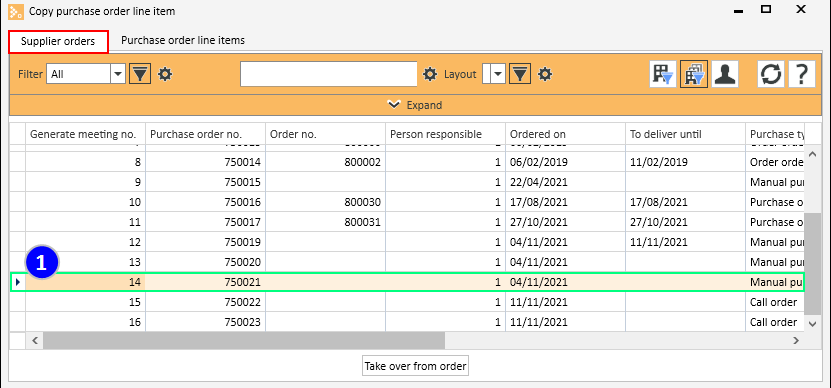Select purchase order 750020 cell
The image size is (831, 388).
pyautogui.click(x=205, y=262)
